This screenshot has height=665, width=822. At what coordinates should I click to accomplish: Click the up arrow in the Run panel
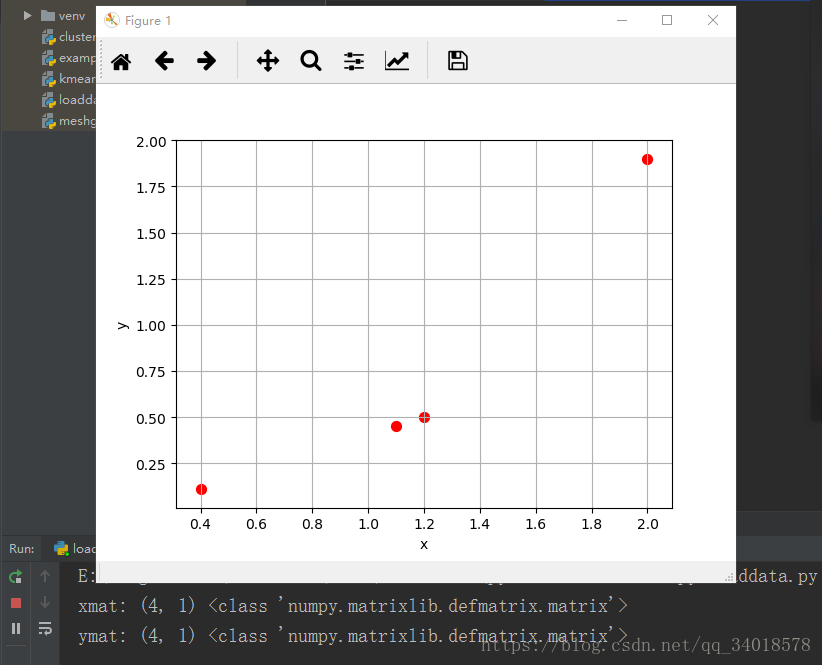(45, 576)
